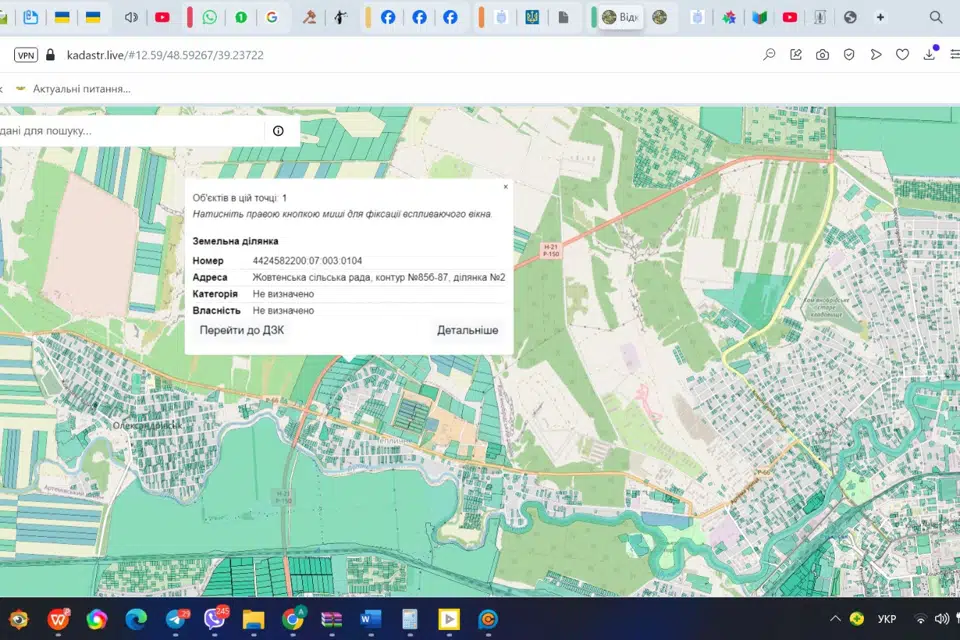Open Microsoft Word from the taskbar
960x640 pixels.
click(x=370, y=619)
